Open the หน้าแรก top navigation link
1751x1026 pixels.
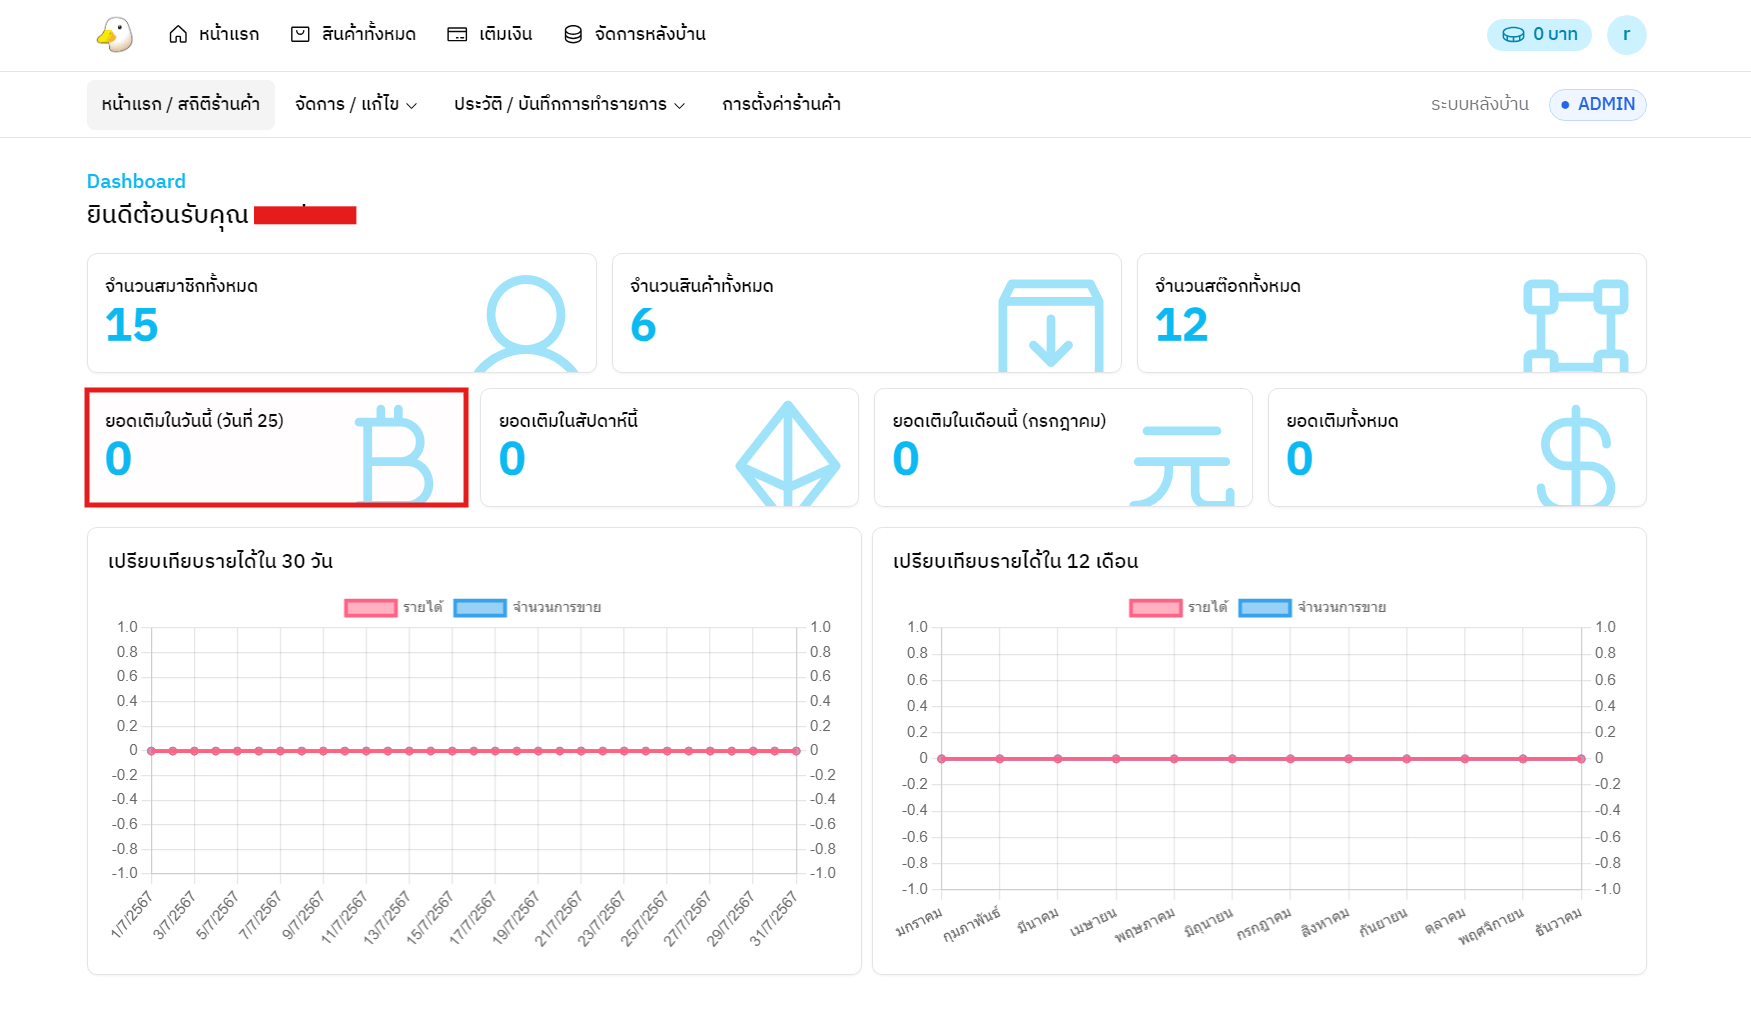(x=214, y=34)
